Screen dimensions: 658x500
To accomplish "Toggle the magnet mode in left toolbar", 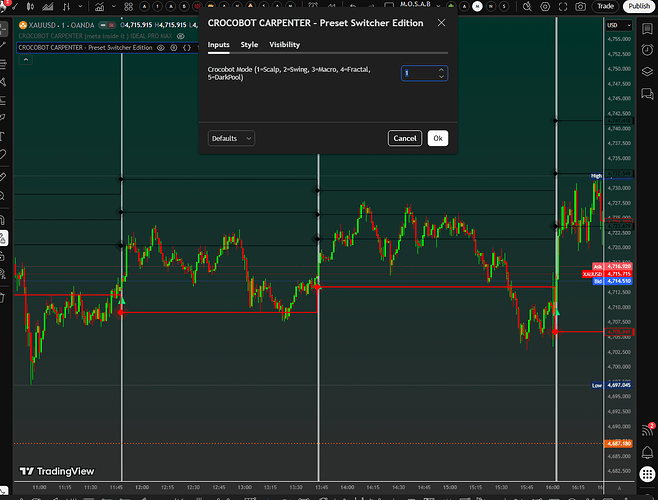I will coord(3,220).
